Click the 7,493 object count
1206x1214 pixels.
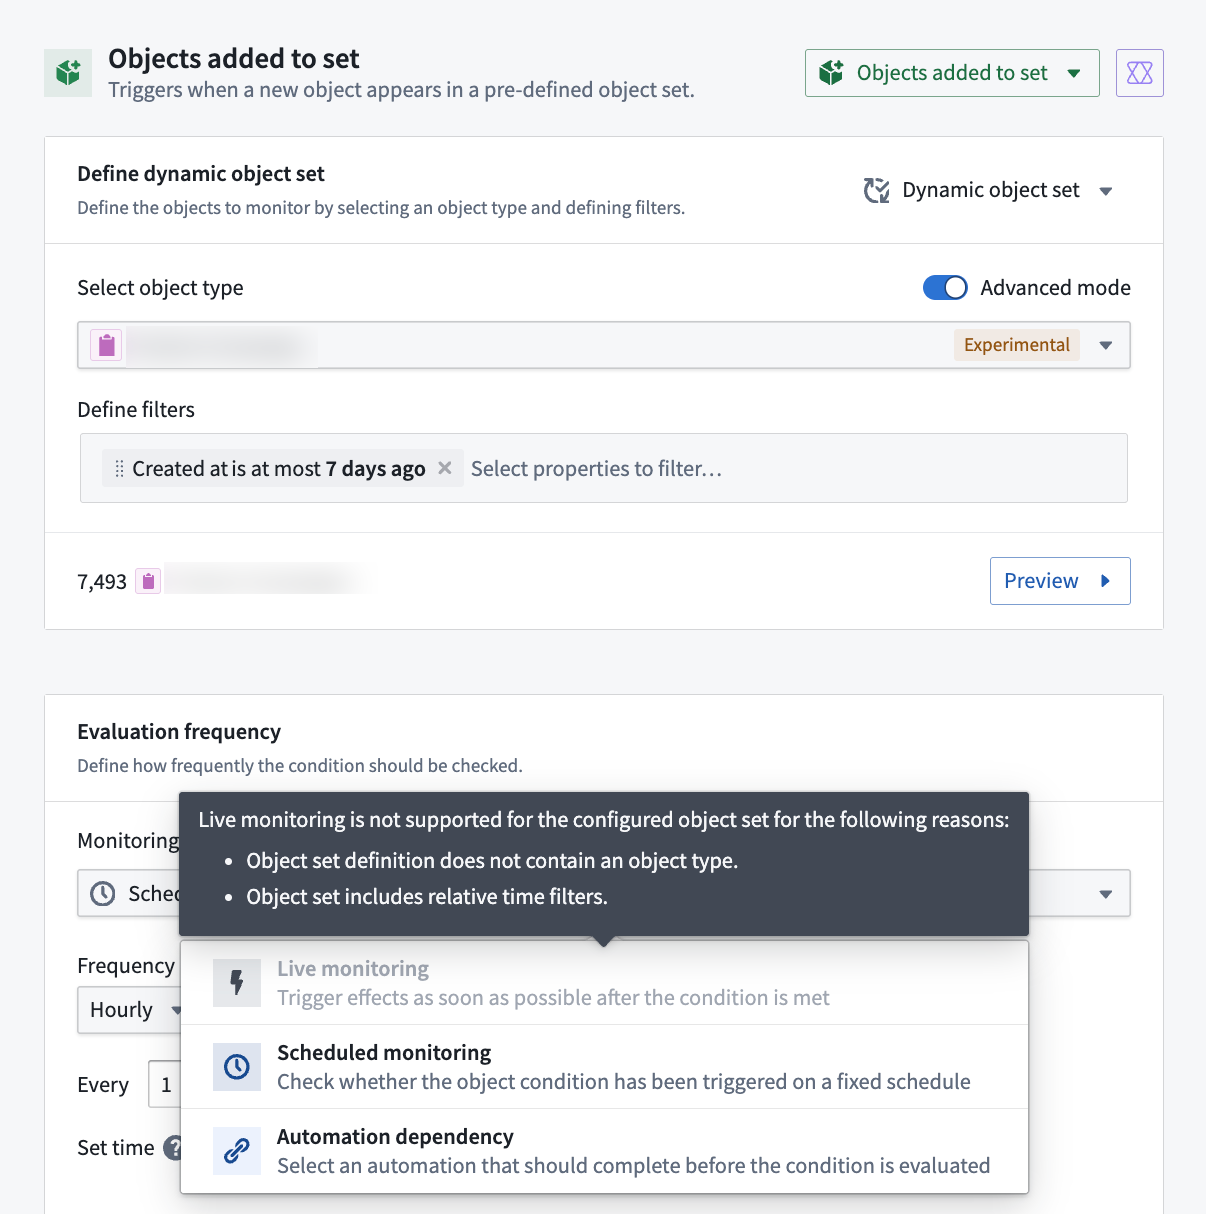point(102,582)
